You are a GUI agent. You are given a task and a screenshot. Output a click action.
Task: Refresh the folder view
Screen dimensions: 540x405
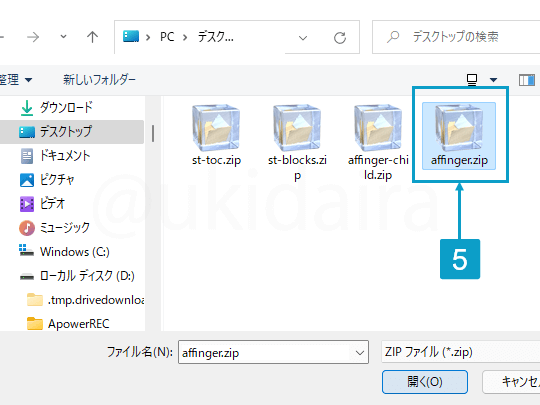(340, 38)
